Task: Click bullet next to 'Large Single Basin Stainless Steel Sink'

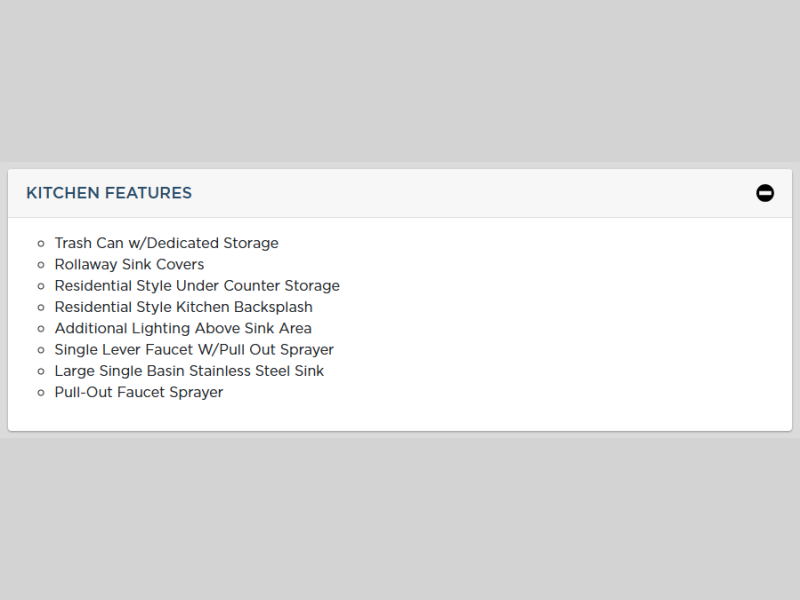Action: coord(41,372)
